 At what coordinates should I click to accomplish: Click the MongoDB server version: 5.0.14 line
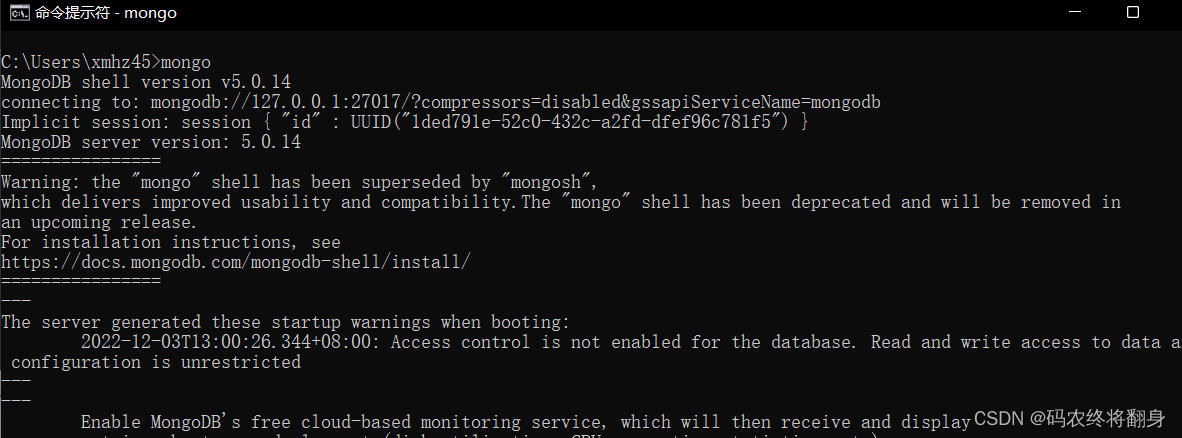pos(151,142)
